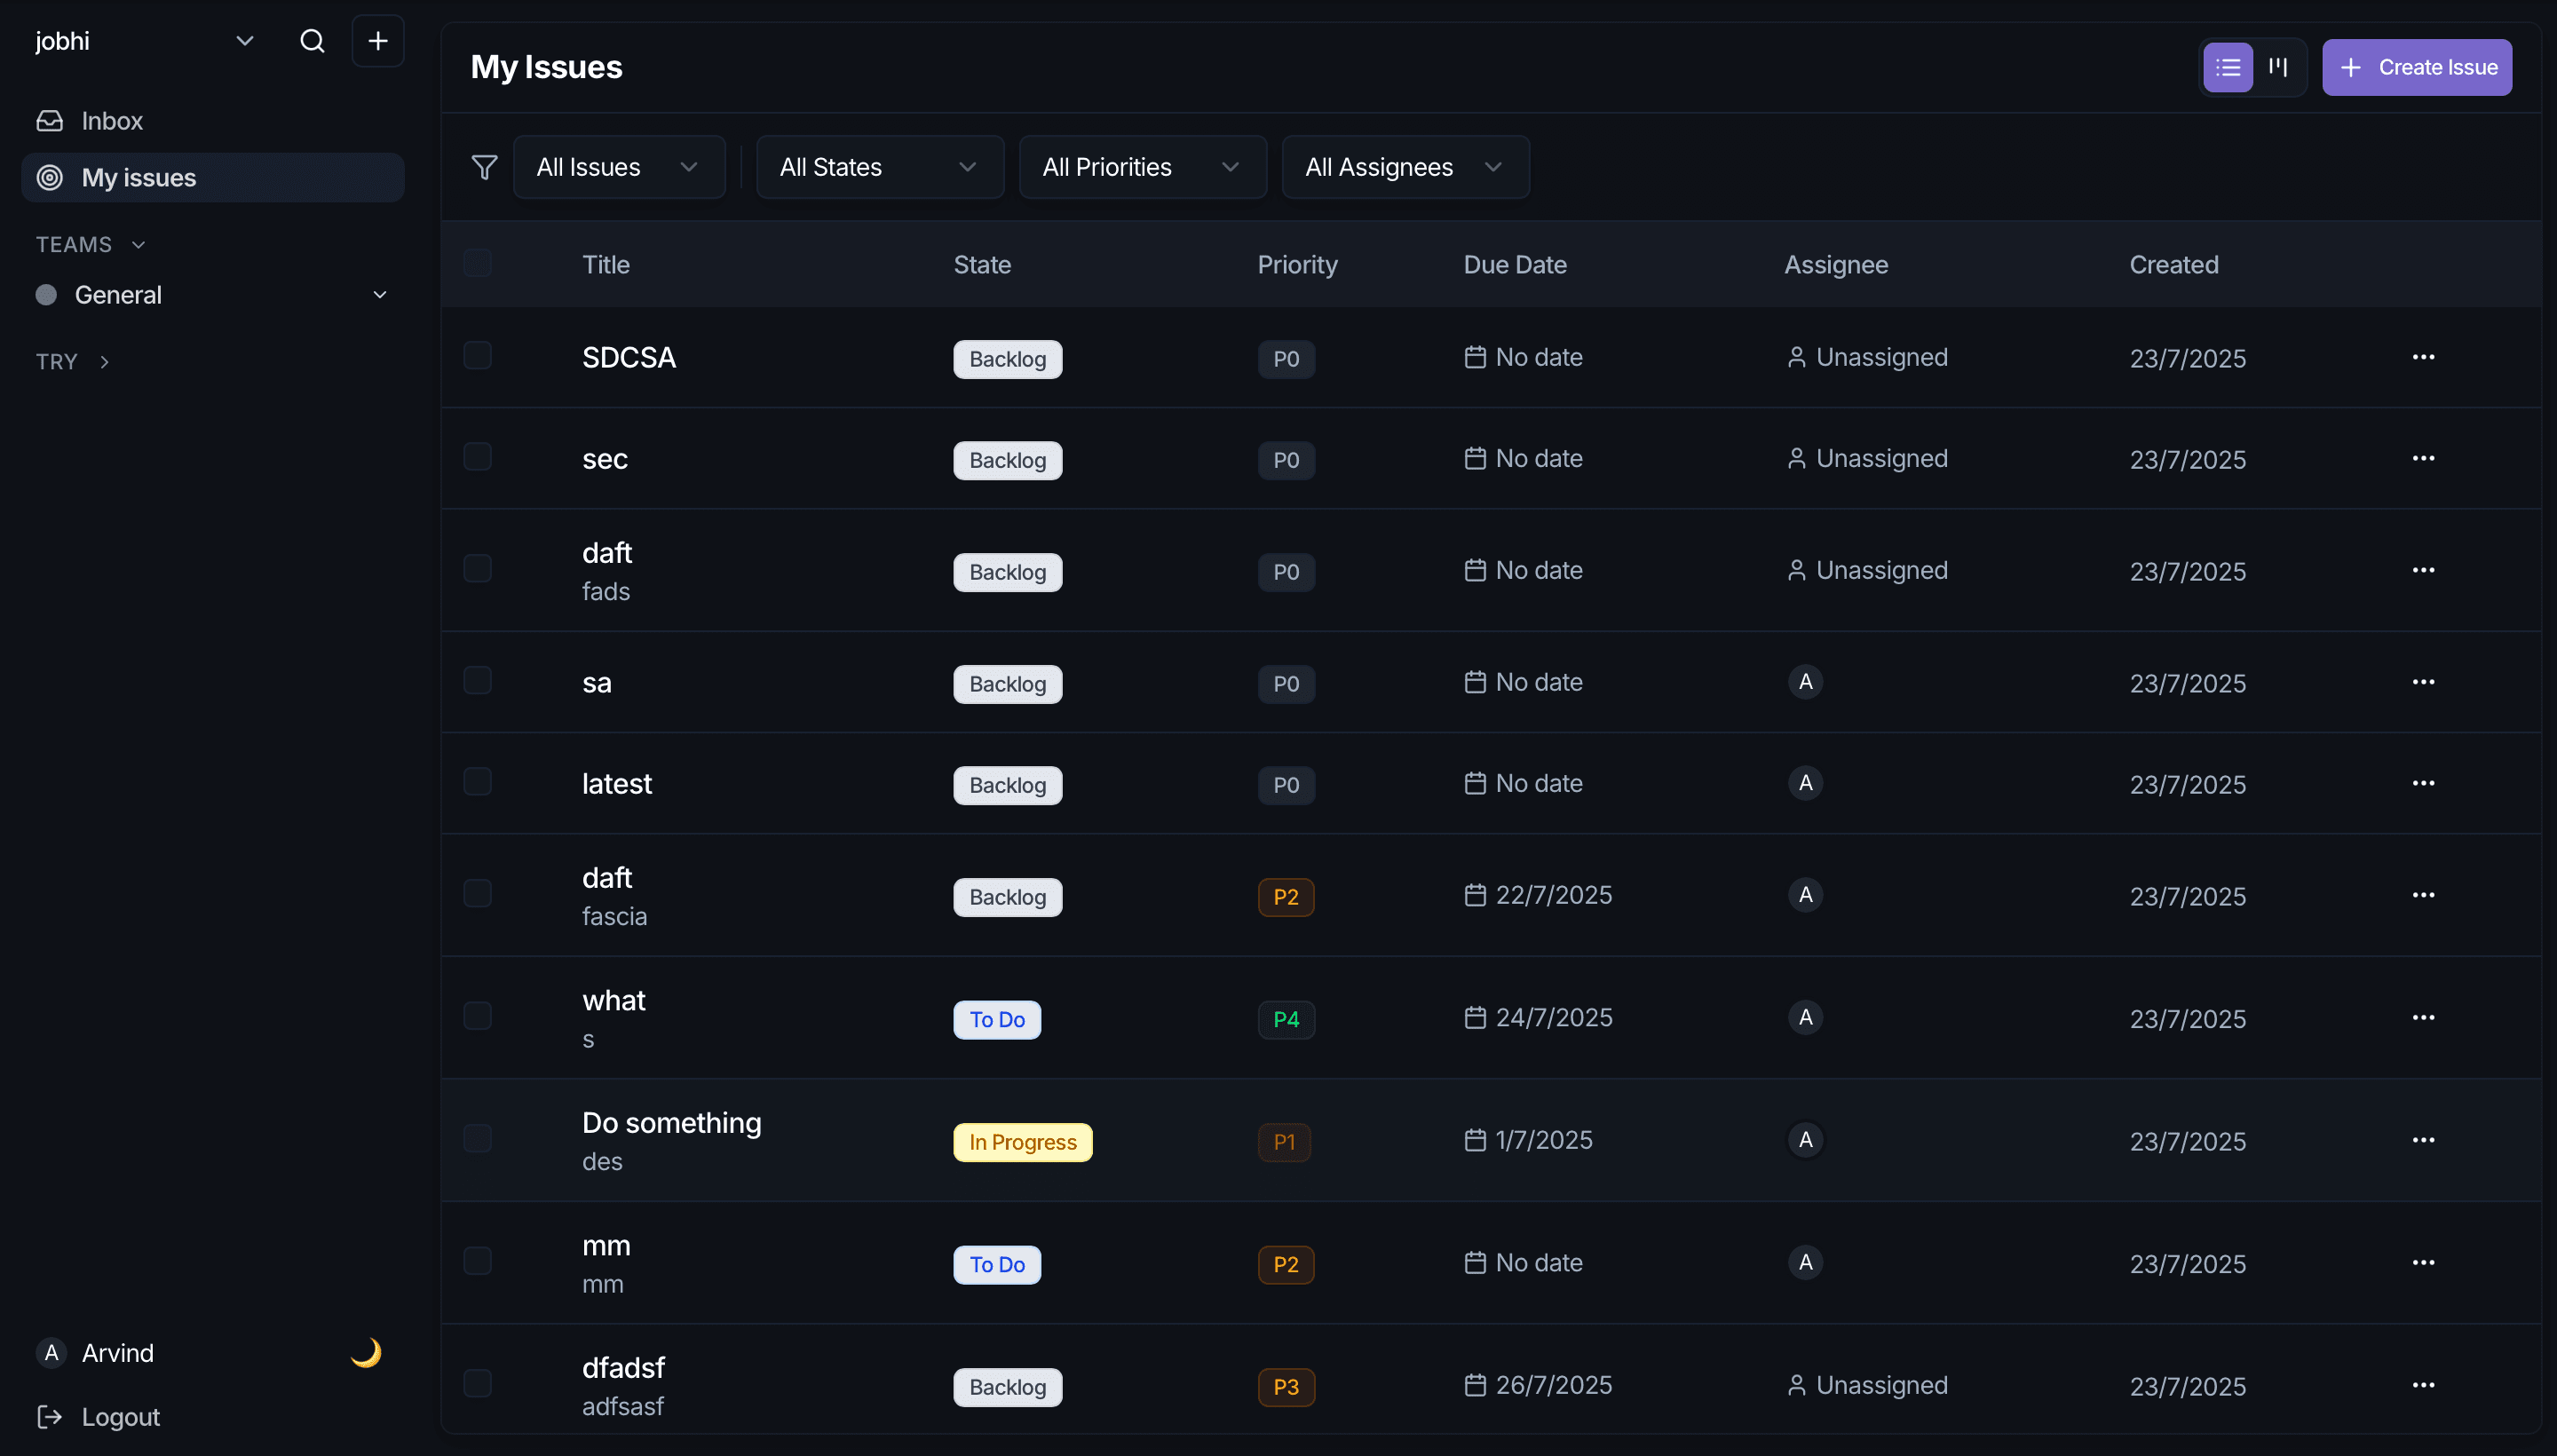Collapse the TEAMS section
The width and height of the screenshot is (2557, 1456).
[x=139, y=243]
